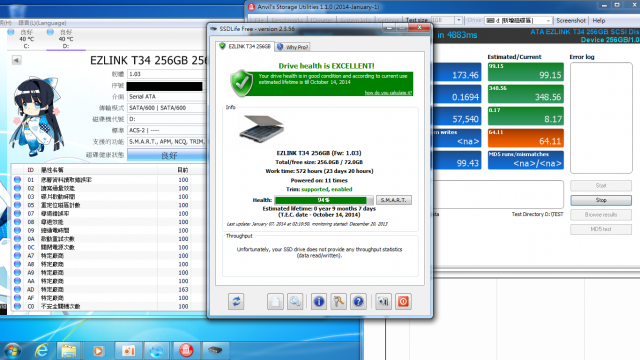The image size is (640, 360).
Task: Open the file explorer folder on taskbar
Action: tap(69, 351)
